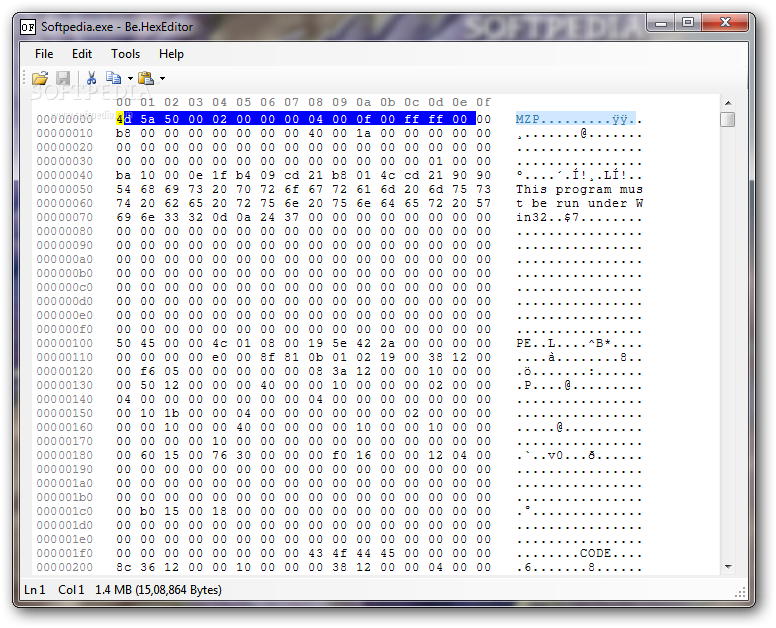Click the status bar resize grip
The image size is (776, 628).
740,592
